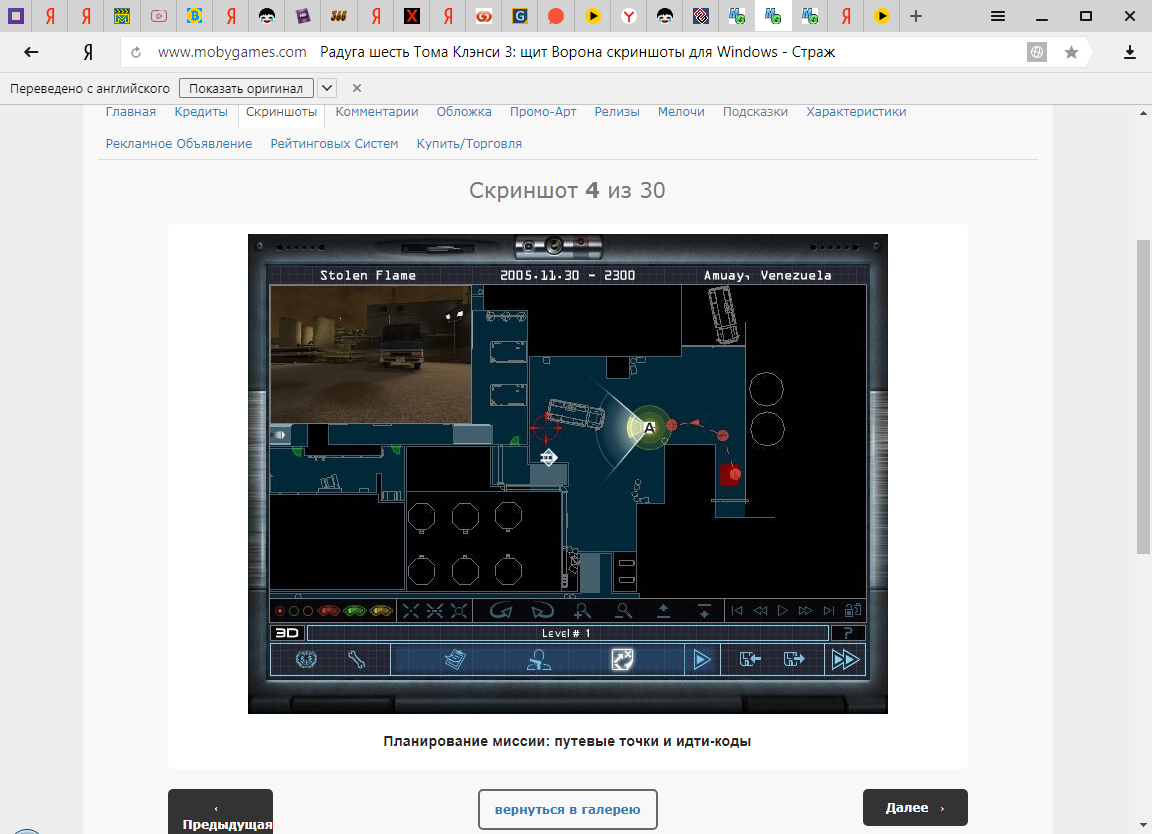This screenshot has height=834, width=1152.
Task: Click the Предыдущая previous screenshot button
Action: coord(220,814)
